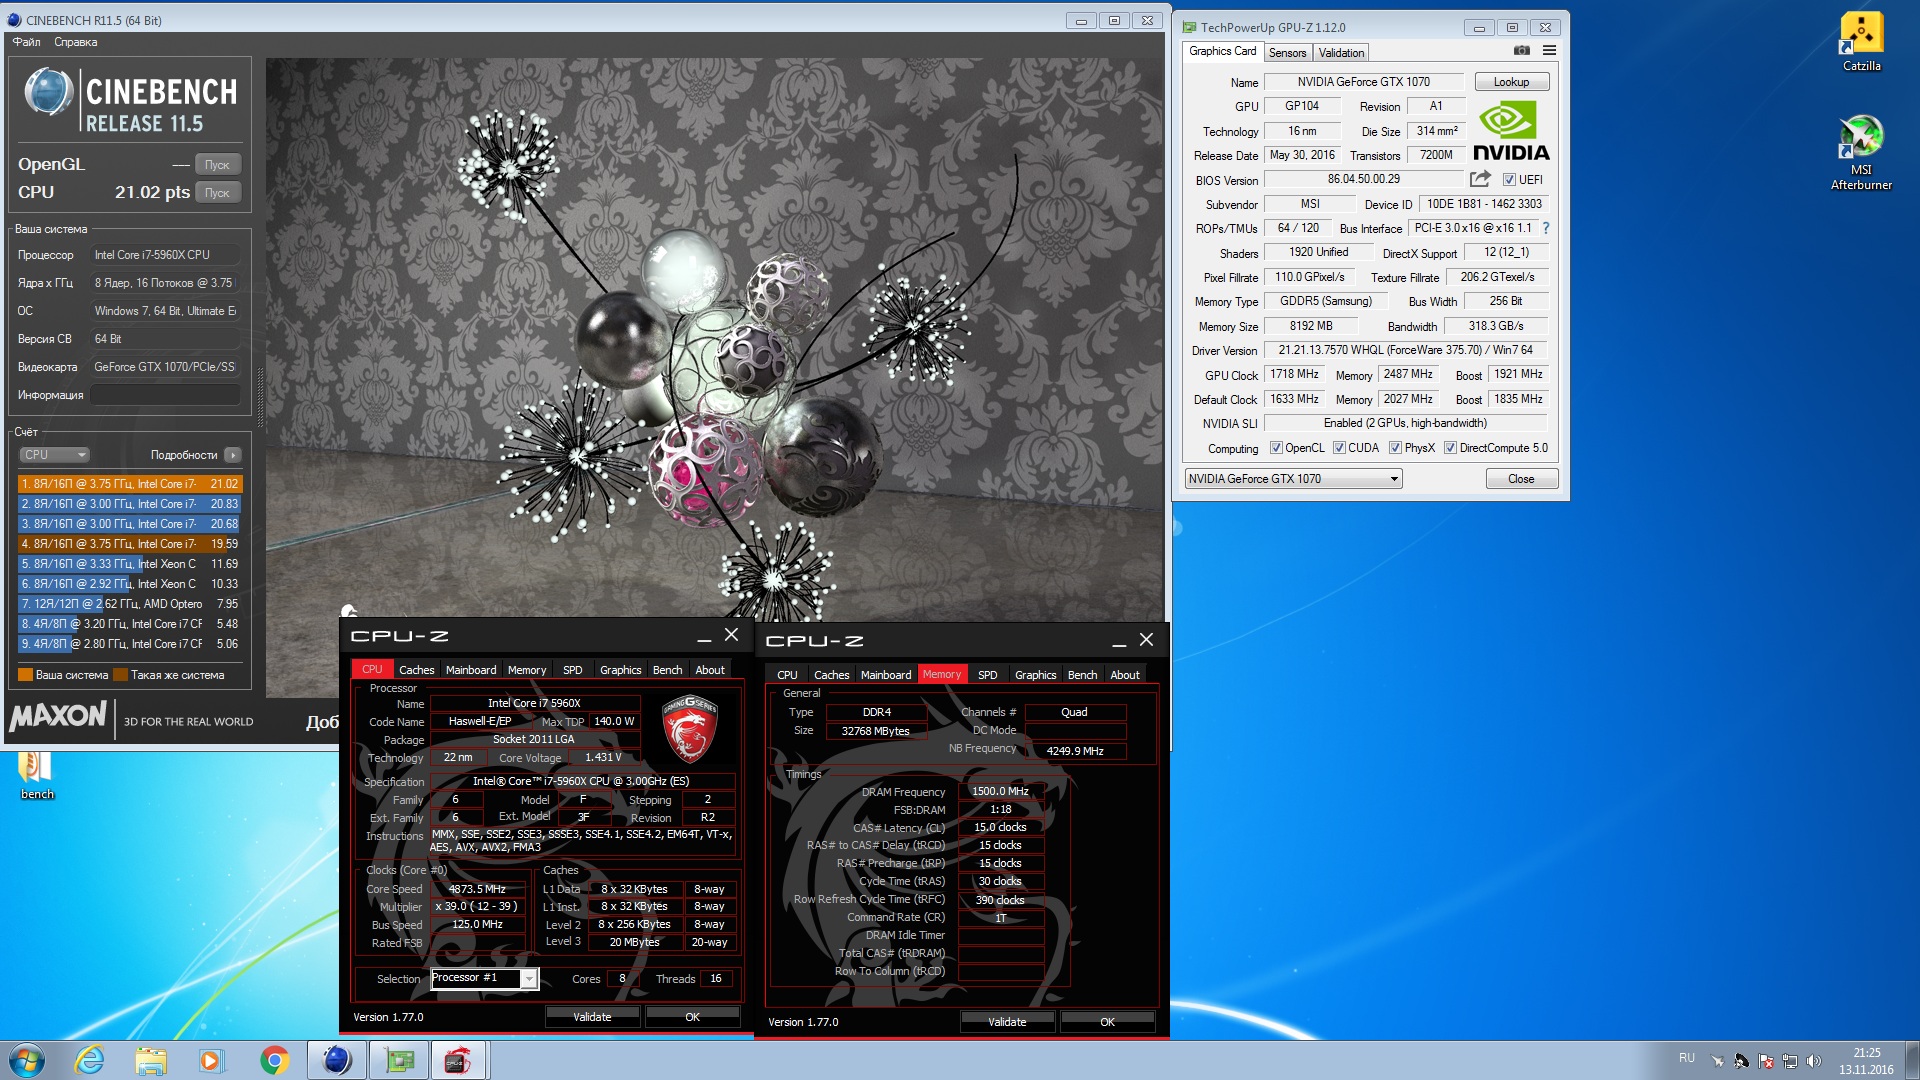
Task: Open Caches tab in left CPU-Z window
Action: (x=416, y=670)
